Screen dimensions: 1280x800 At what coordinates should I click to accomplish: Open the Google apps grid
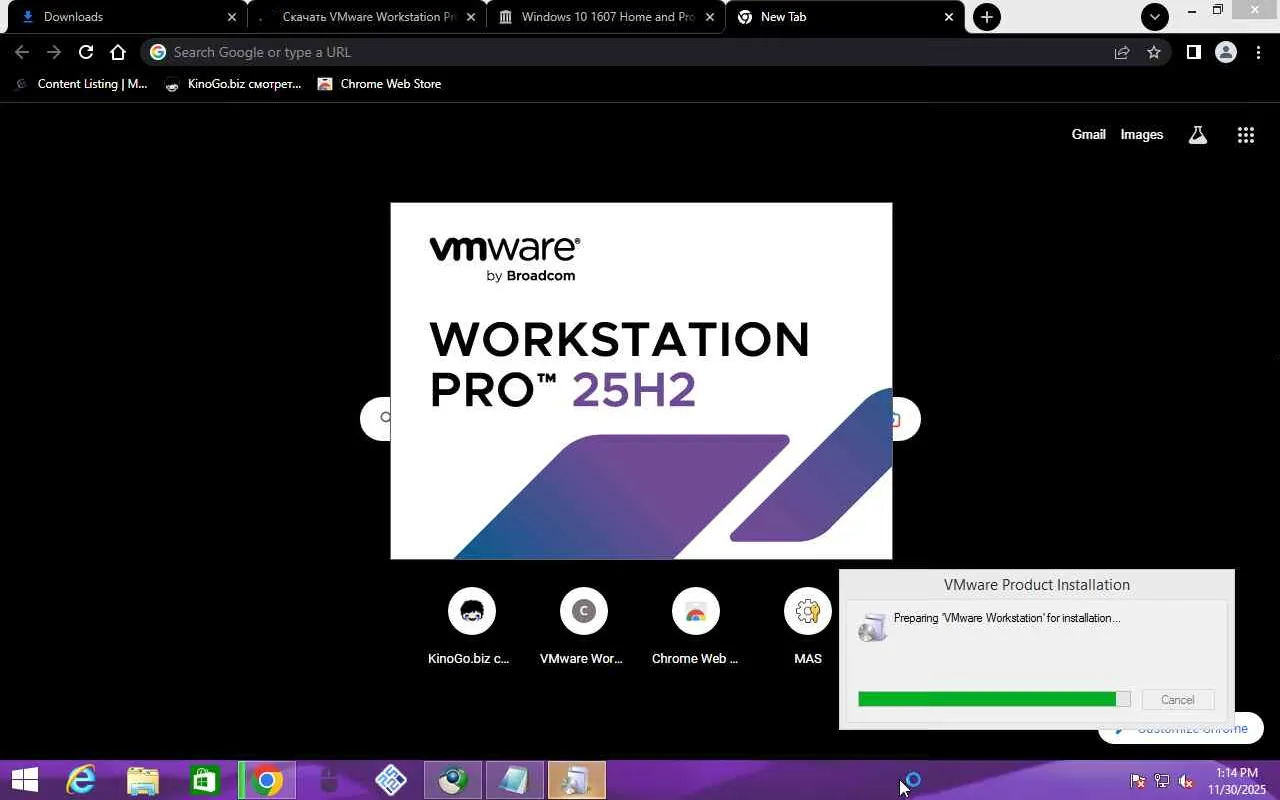(x=1246, y=135)
